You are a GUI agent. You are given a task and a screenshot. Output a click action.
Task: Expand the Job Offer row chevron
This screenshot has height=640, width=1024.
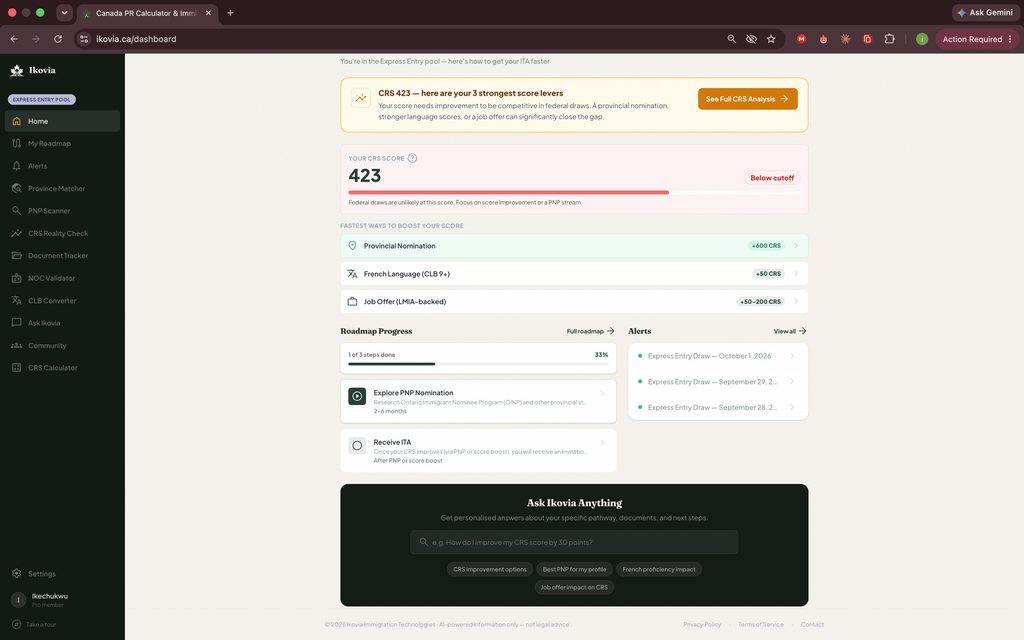tap(795, 302)
